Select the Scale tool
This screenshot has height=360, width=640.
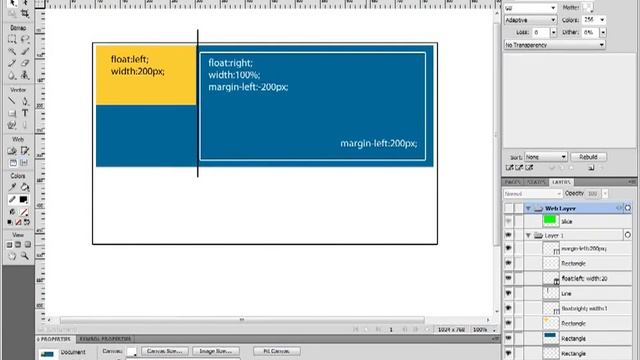click(x=12, y=14)
